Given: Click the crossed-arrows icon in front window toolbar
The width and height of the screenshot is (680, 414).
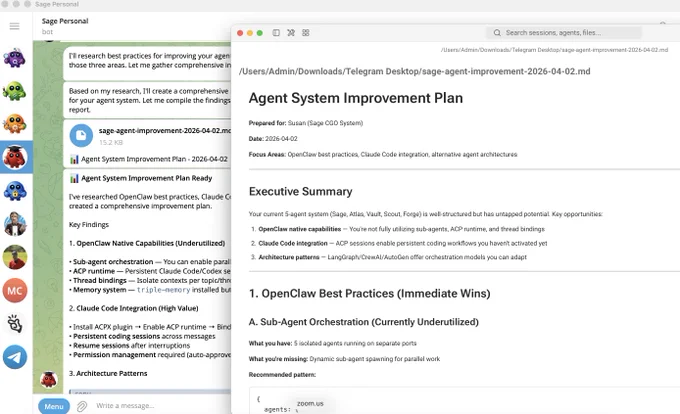Looking at the screenshot, I should (291, 33).
